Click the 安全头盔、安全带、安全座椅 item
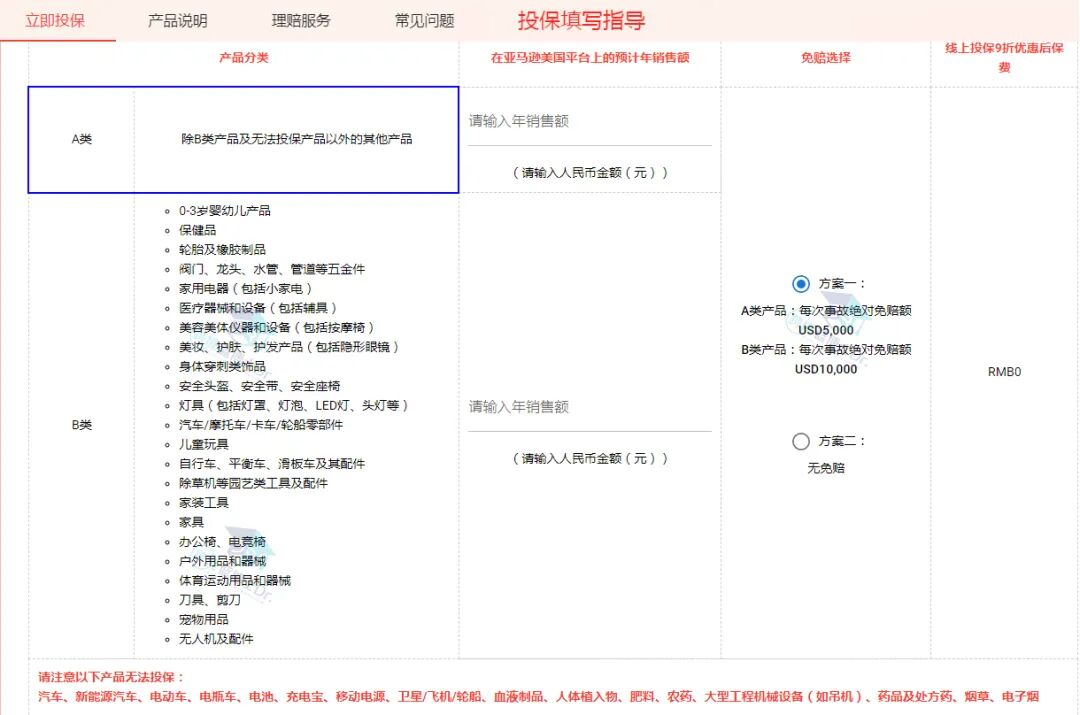1080x715 pixels. tap(260, 386)
